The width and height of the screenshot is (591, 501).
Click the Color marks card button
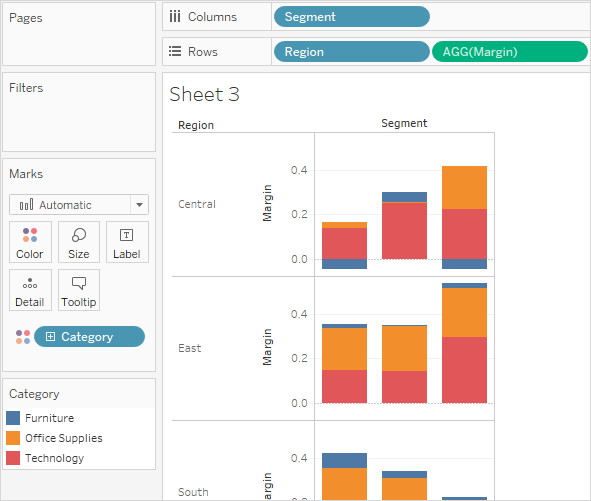coord(30,242)
